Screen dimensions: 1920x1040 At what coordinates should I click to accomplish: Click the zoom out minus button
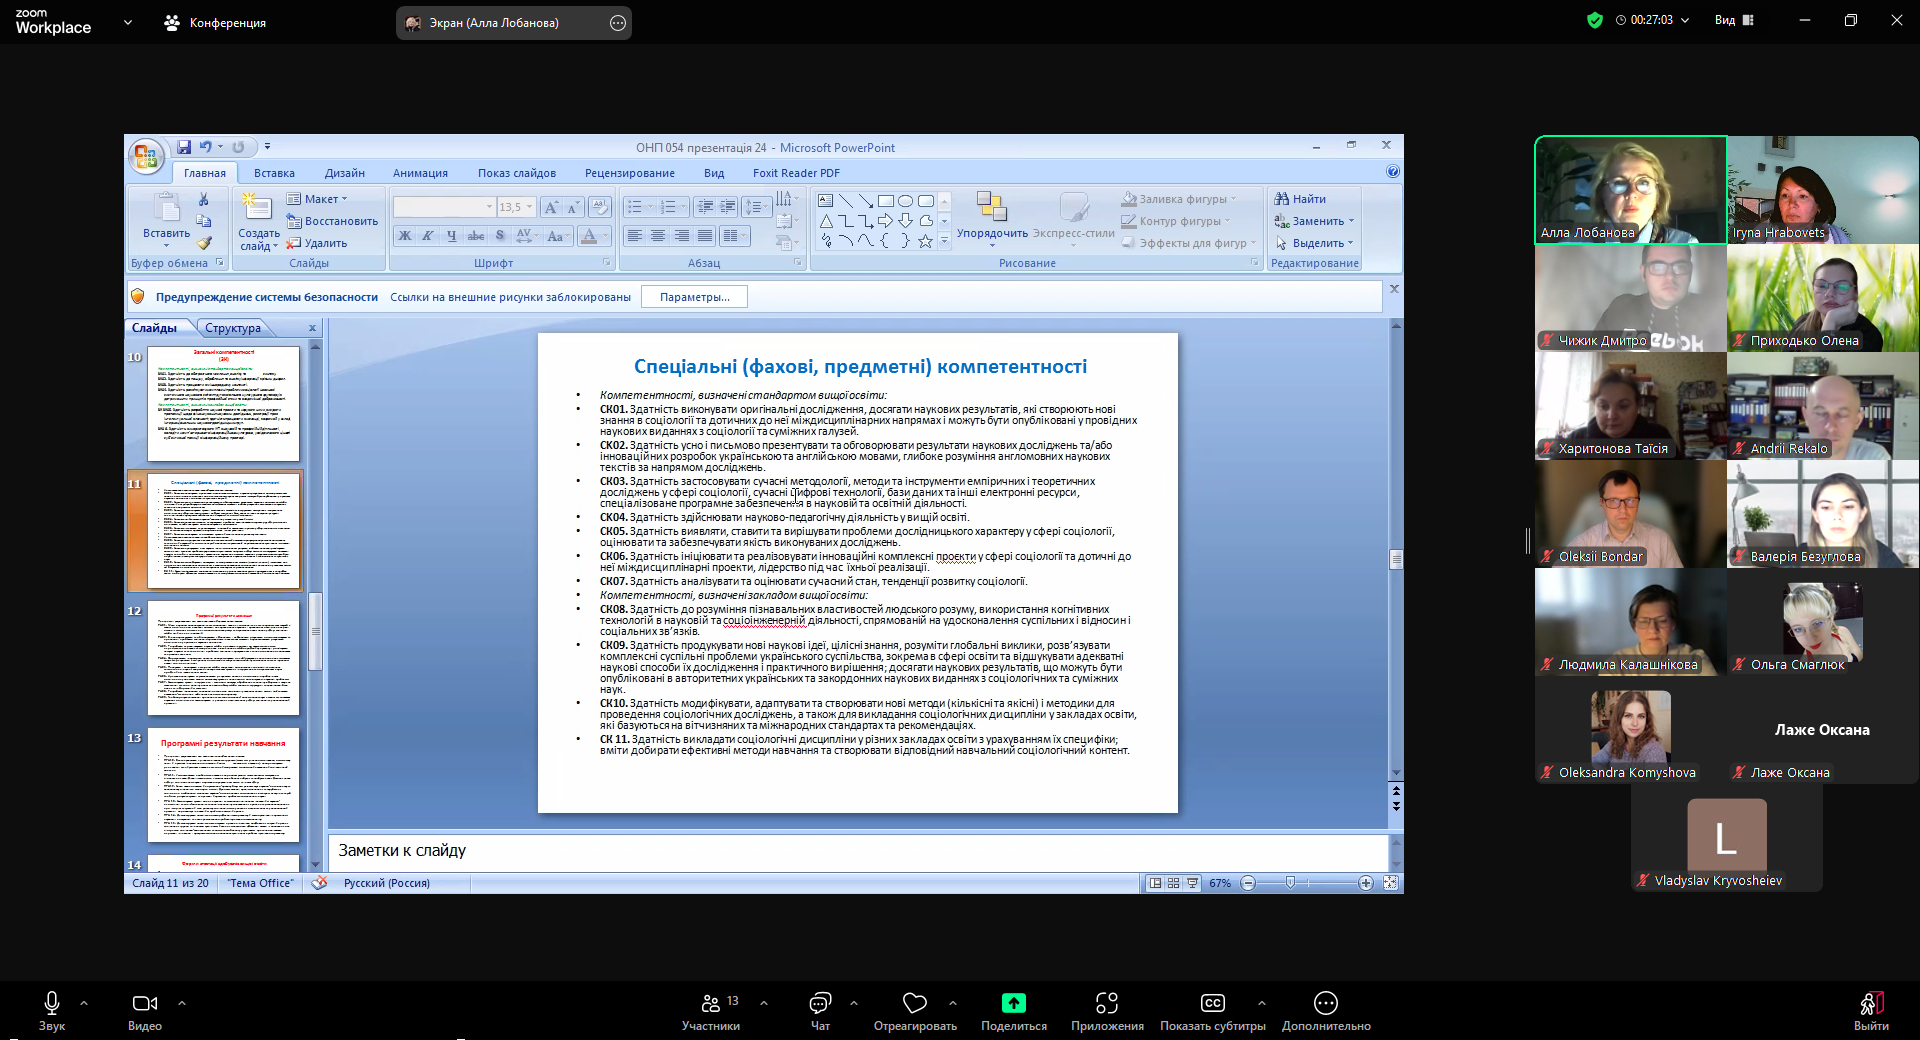pos(1248,883)
